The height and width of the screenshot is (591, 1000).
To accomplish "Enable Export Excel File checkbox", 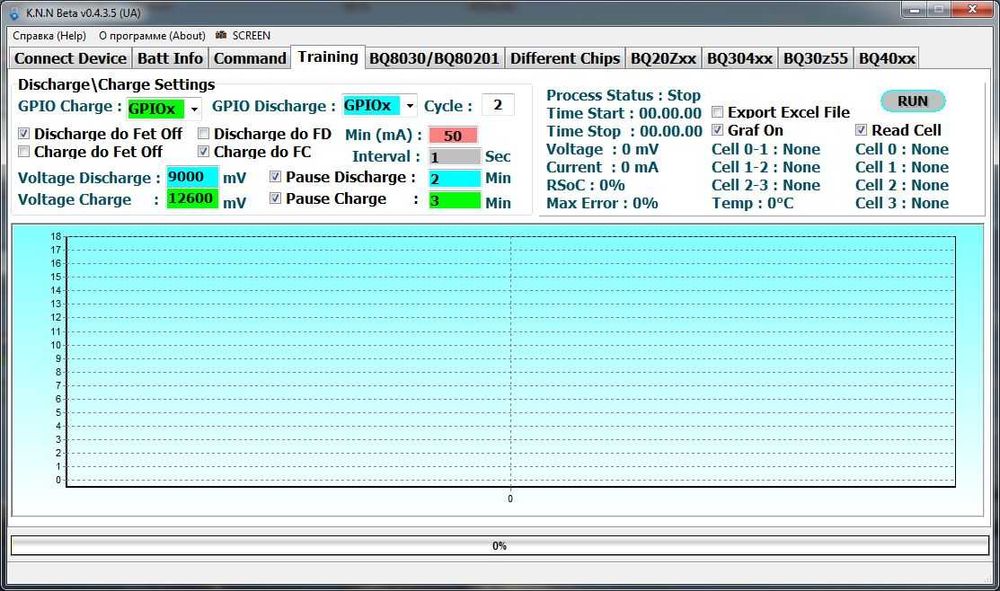I will [x=717, y=112].
